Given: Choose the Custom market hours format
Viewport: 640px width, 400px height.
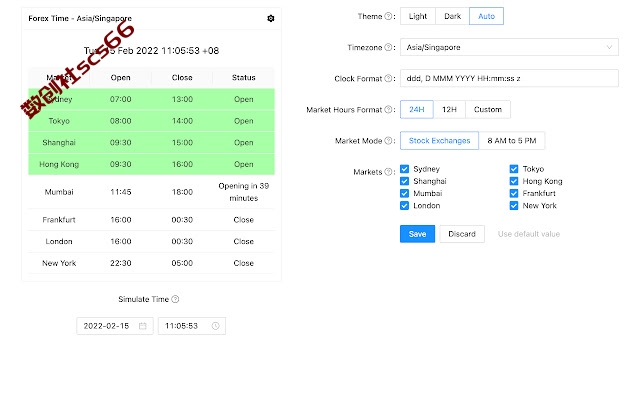Looking at the screenshot, I should [x=488, y=109].
